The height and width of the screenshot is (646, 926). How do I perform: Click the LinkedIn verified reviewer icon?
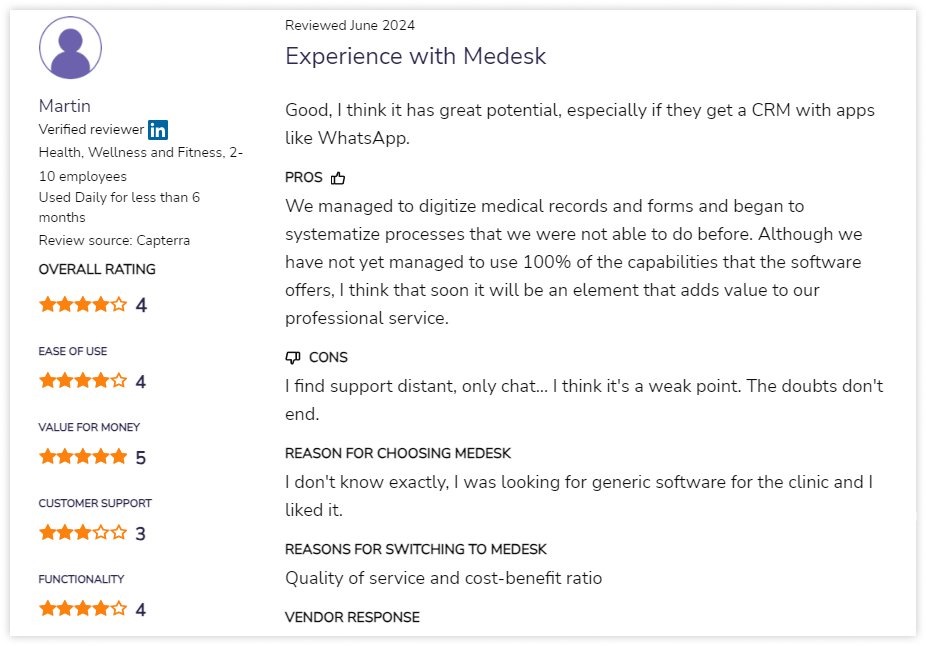pyautogui.click(x=158, y=130)
